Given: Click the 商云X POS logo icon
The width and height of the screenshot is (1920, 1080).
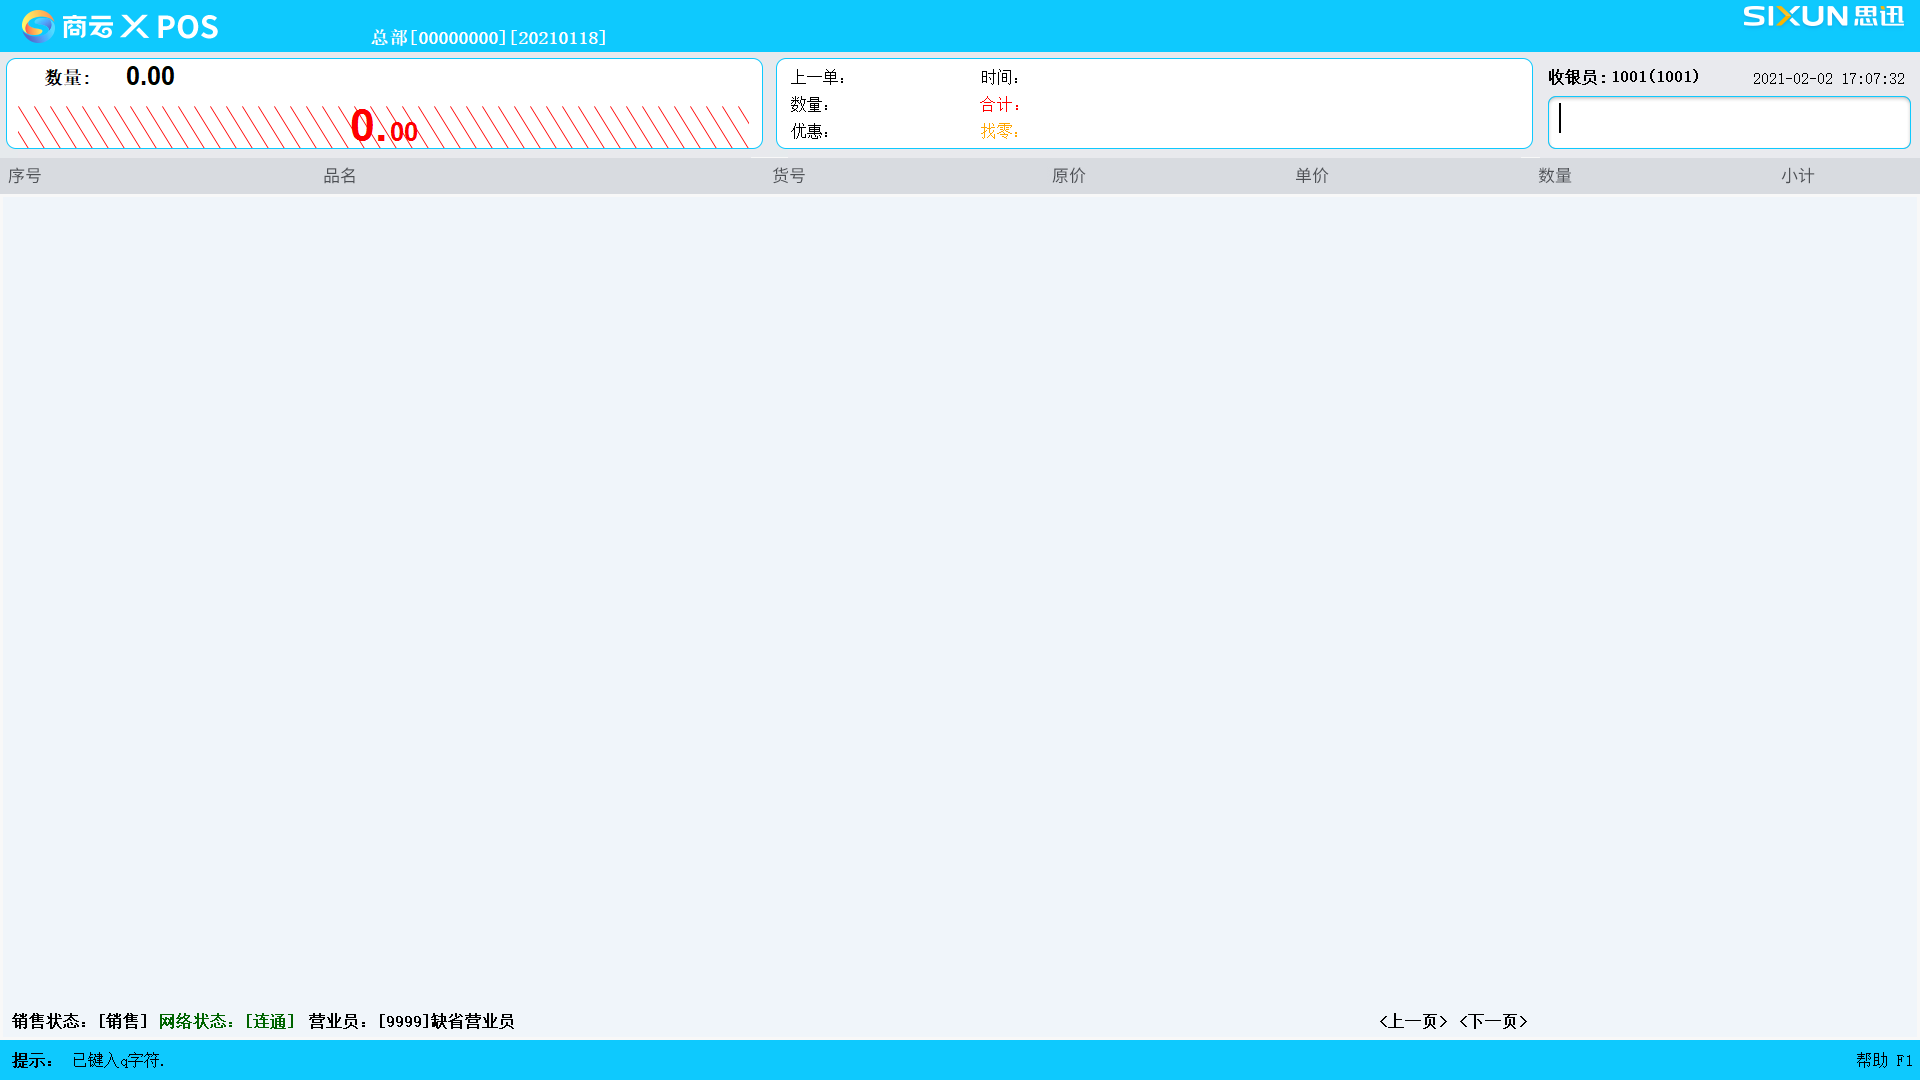Looking at the screenshot, I should pos(37,25).
